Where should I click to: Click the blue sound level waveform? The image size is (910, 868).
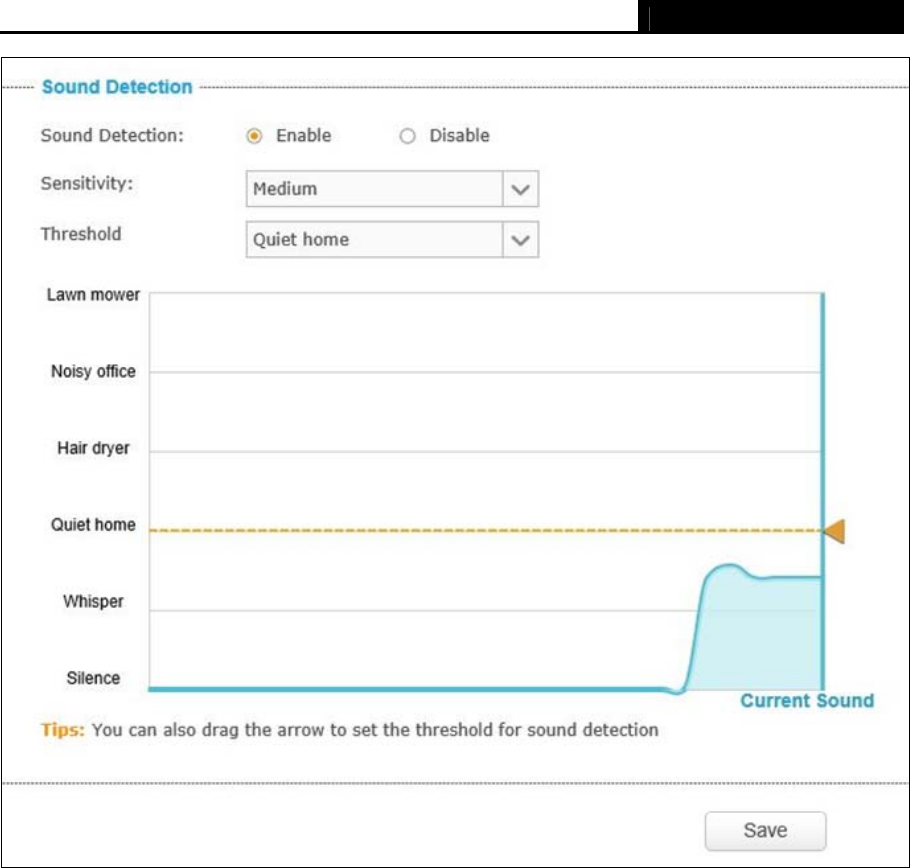760,630
